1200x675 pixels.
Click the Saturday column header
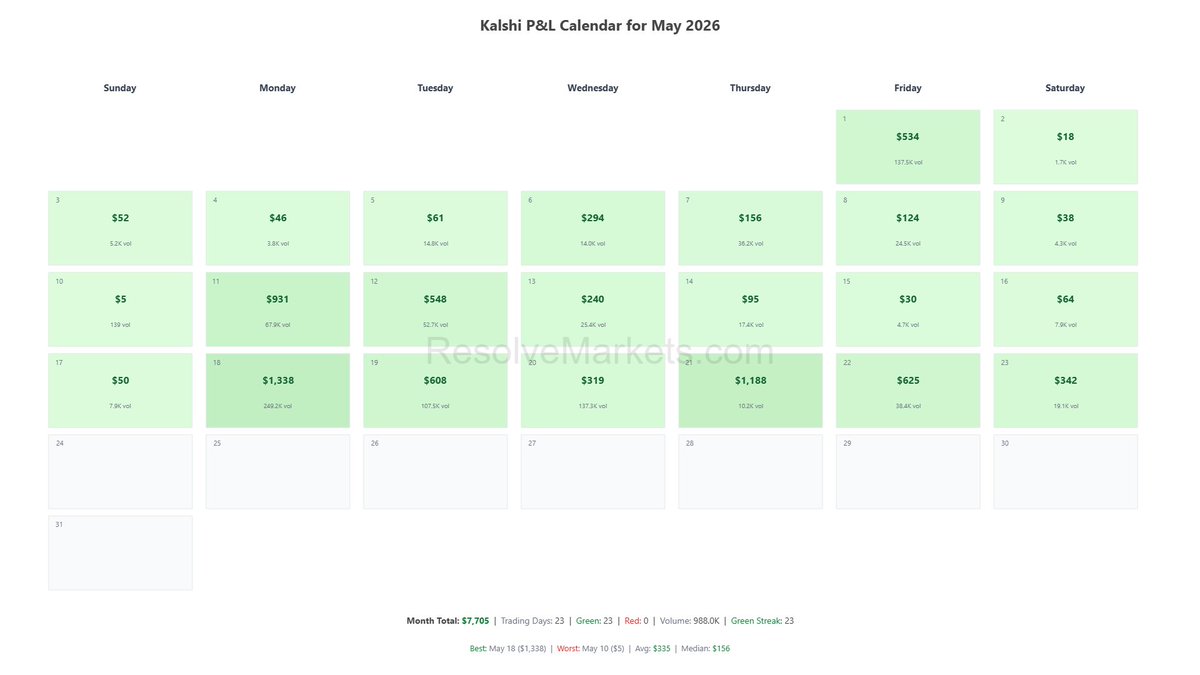pyautogui.click(x=1065, y=88)
